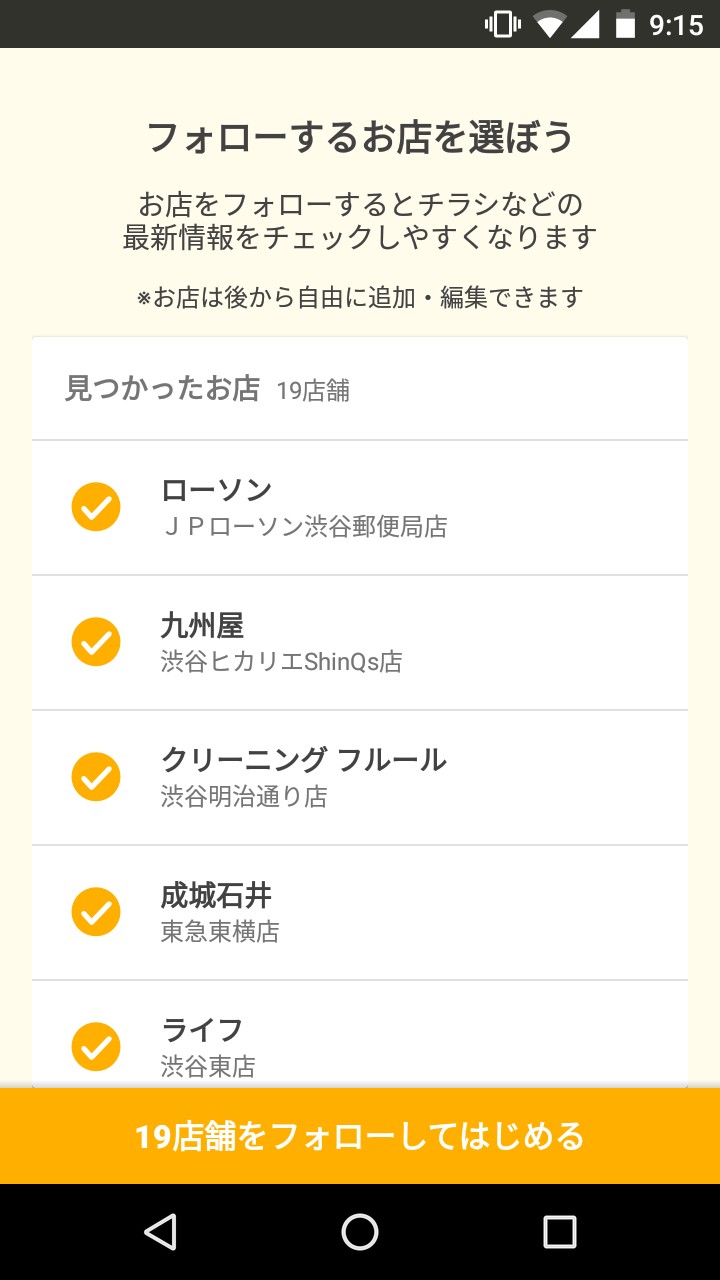Tap the Wi-Fi signal status icon
The height and width of the screenshot is (1280, 720).
pos(549,24)
